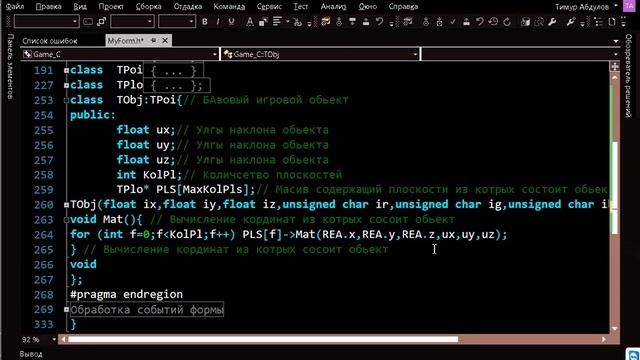This screenshot has width=640, height=360.
Task: Click the checkmark check-in icon
Action: 453,22
